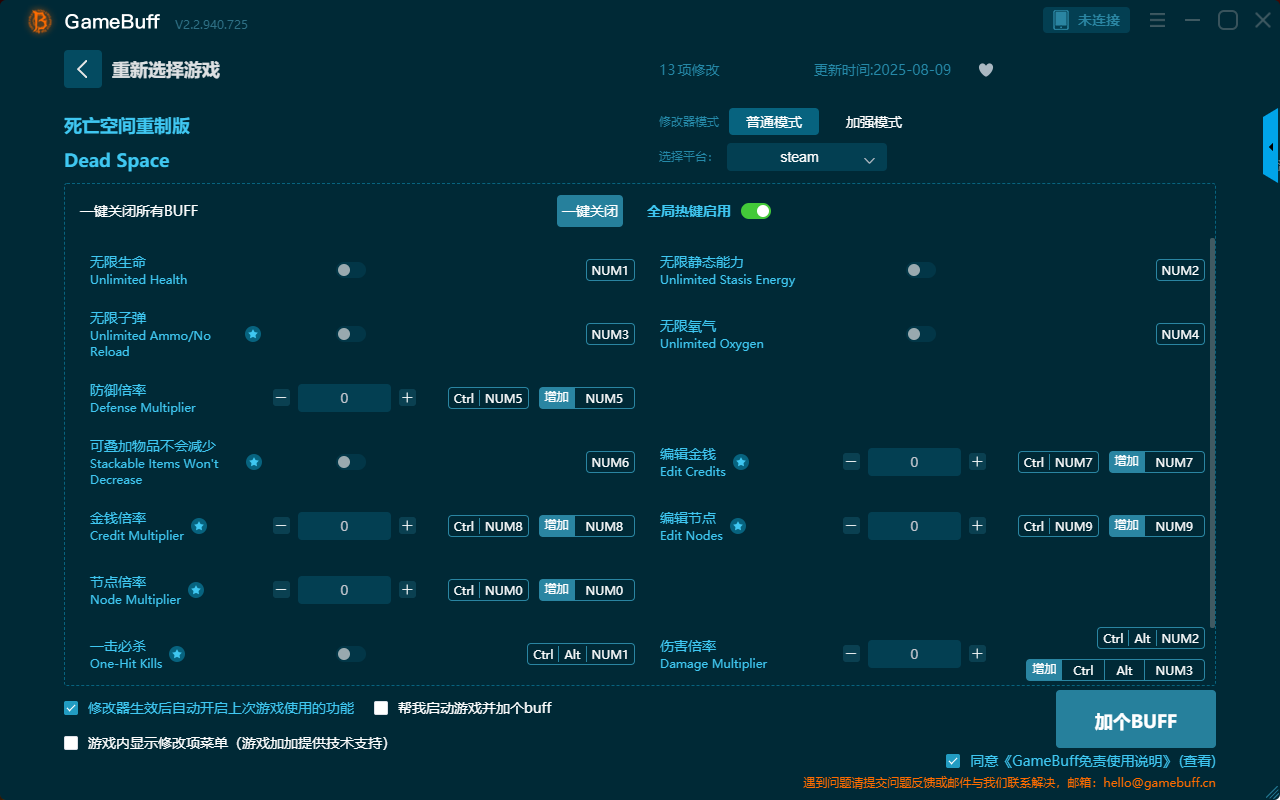Increase Damage Multiplier with plus button
Viewport: 1280px width, 800px height.
point(977,654)
